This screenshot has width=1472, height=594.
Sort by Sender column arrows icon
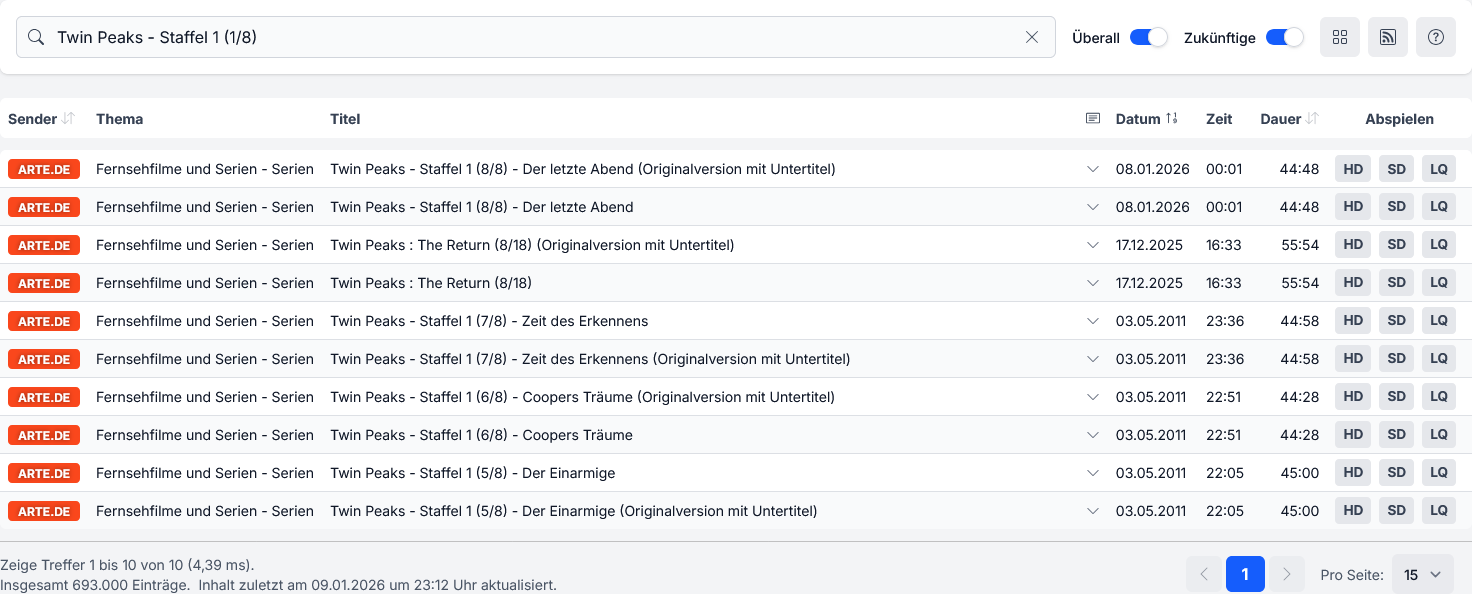point(68,119)
